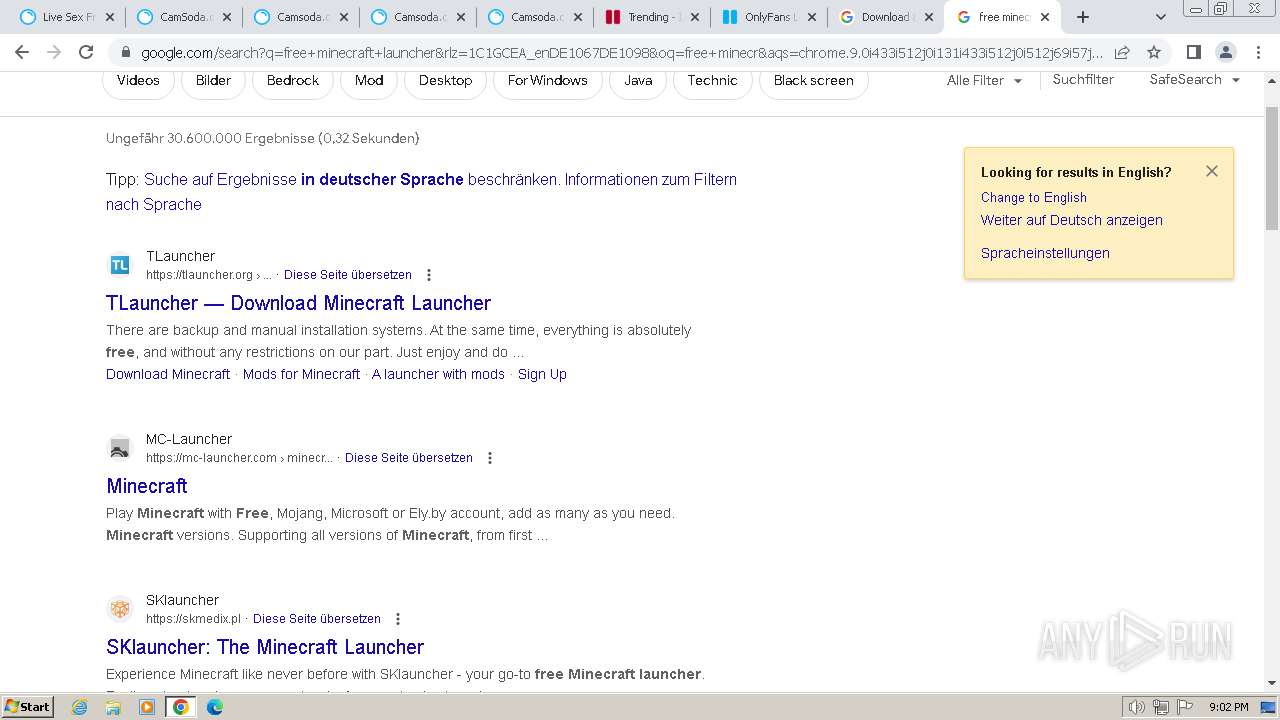Close the active free minecraft tab
This screenshot has height=720, width=1280.
click(1045, 17)
